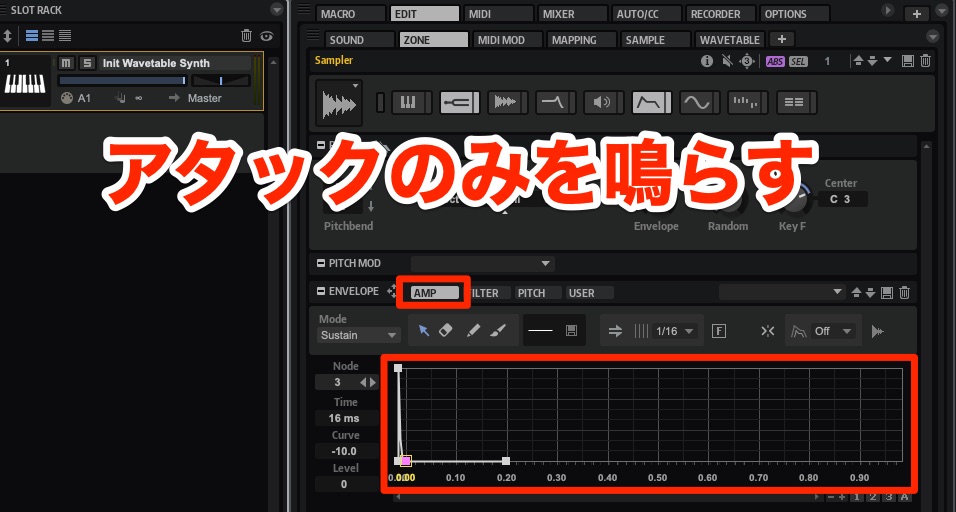Open the Filter section

pos(556,102)
